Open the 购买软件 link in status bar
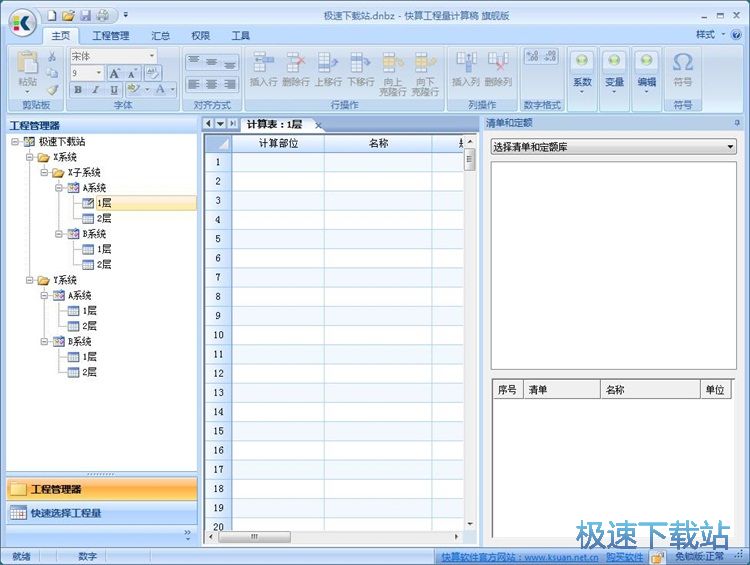The image size is (750, 565). point(625,557)
